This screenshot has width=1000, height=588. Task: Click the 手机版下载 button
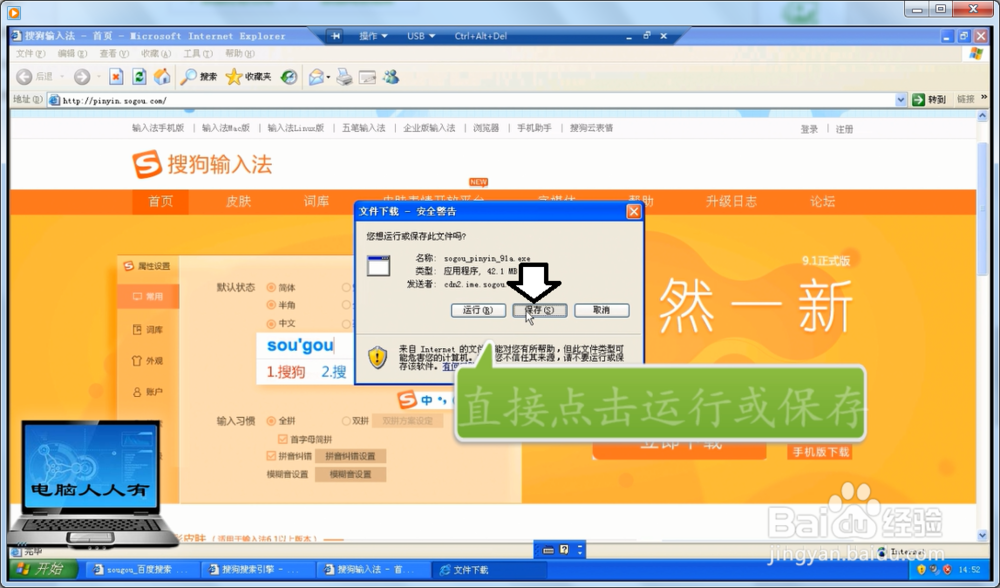pyautogui.click(x=820, y=452)
